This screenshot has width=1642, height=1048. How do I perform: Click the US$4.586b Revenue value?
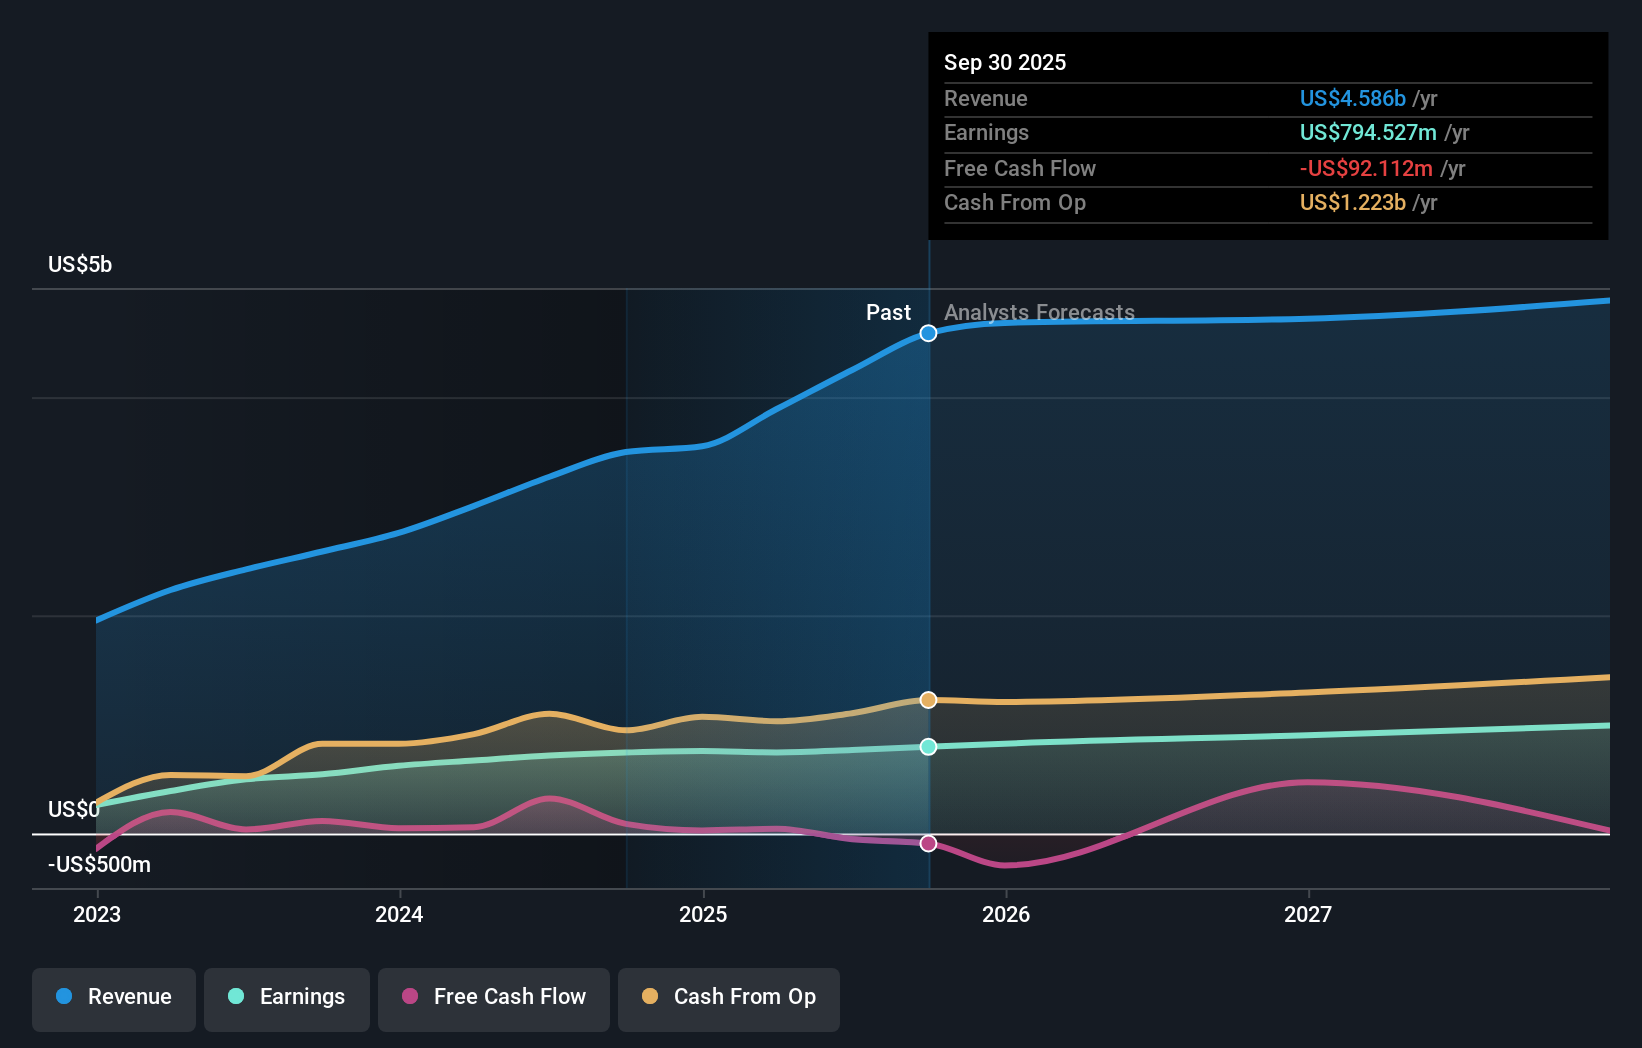coord(1351,98)
